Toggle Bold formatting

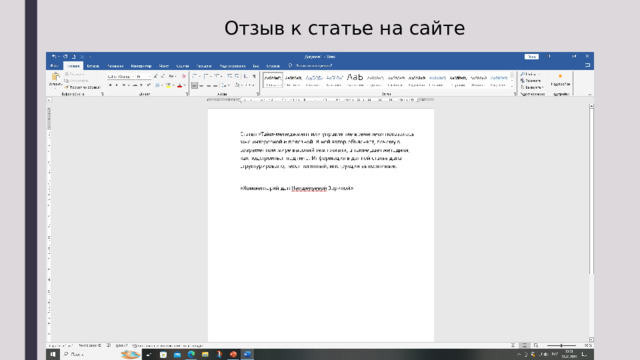click(110, 85)
